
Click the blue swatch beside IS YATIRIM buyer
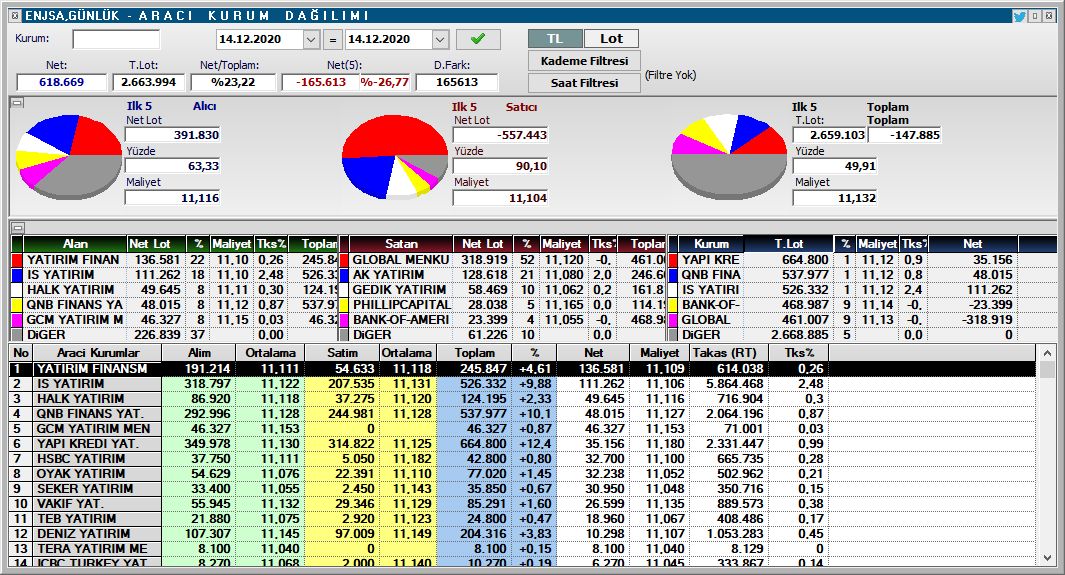click(17, 275)
